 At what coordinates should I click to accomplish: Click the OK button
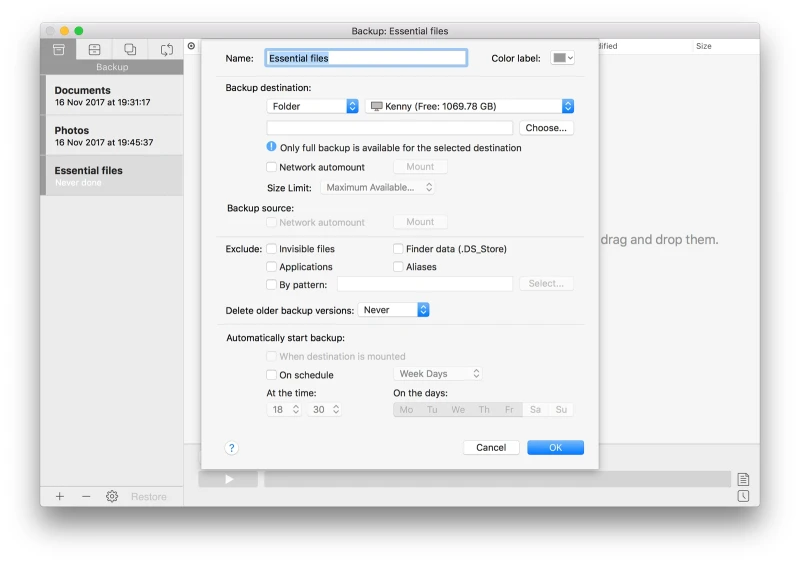tap(555, 448)
